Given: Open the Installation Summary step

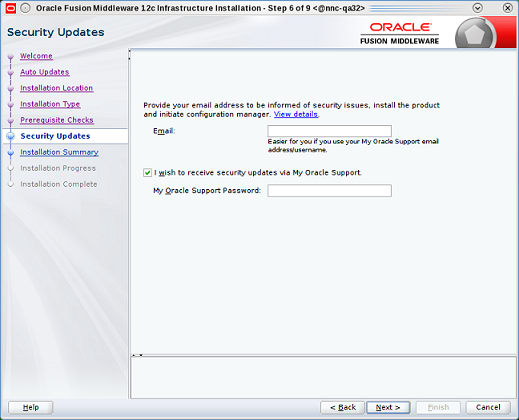Looking at the screenshot, I should (59, 152).
